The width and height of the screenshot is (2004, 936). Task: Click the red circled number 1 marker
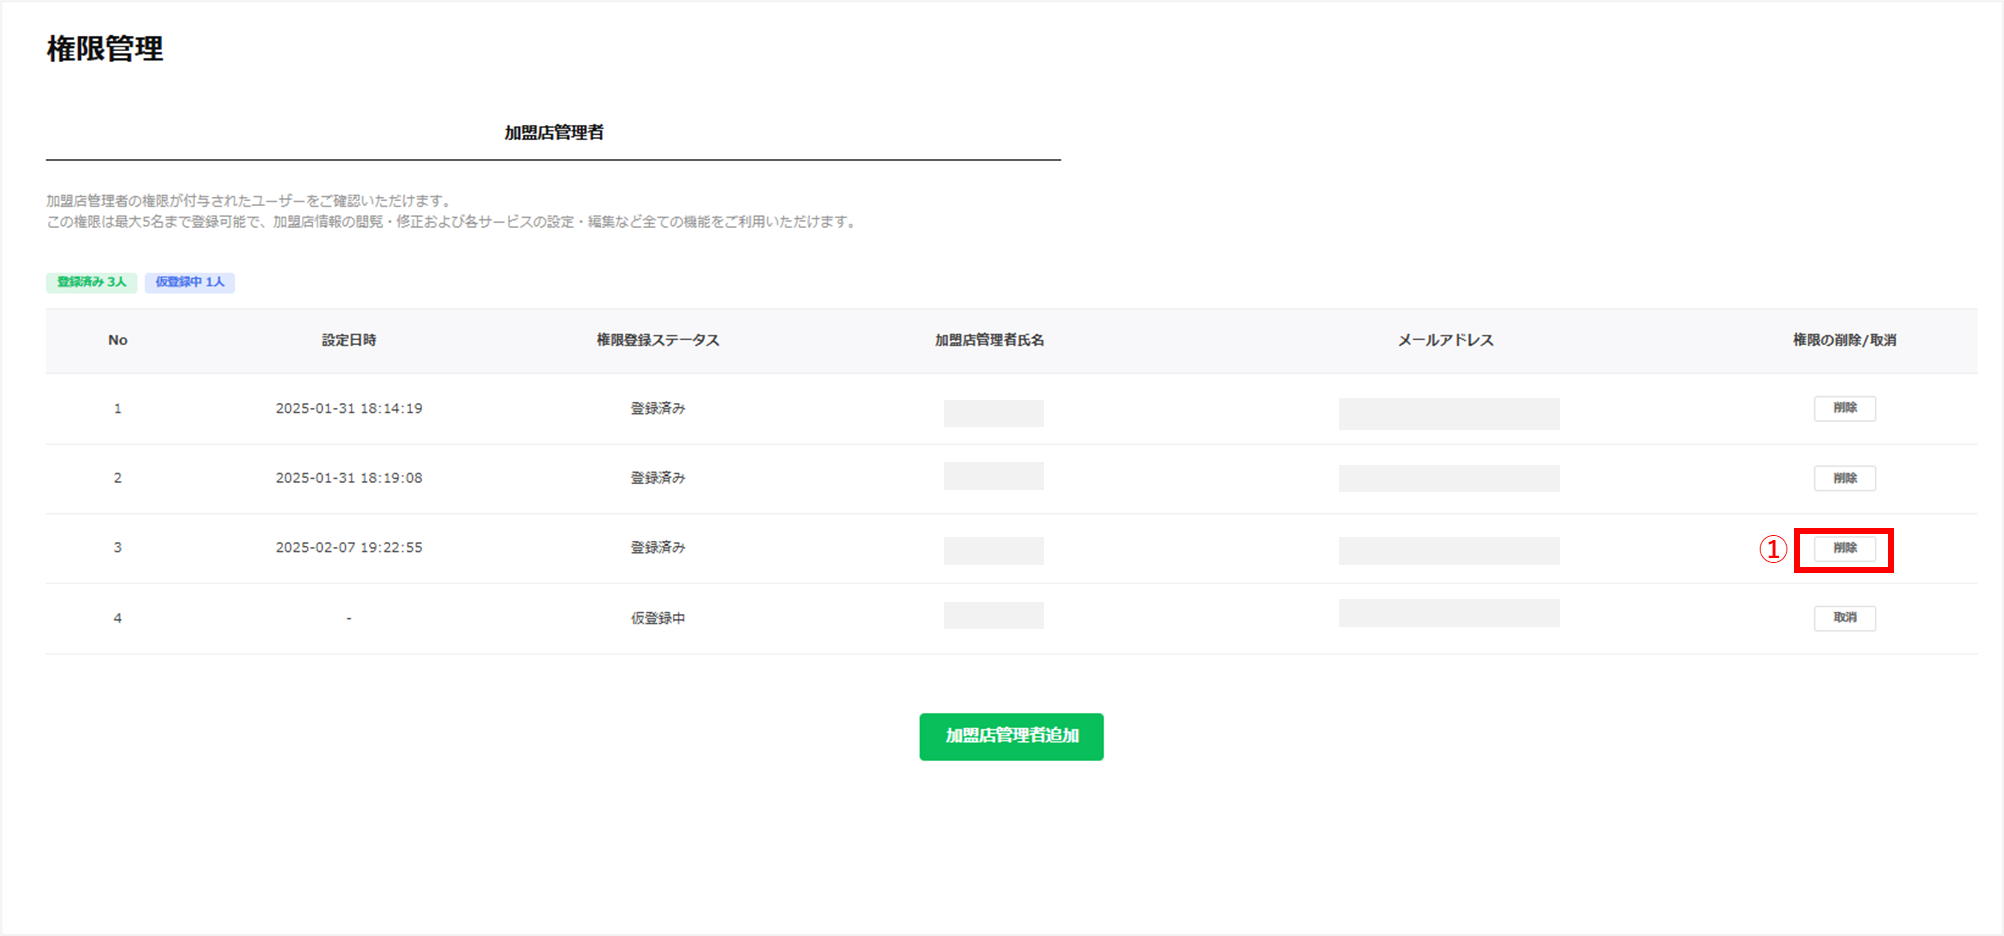(x=1773, y=549)
